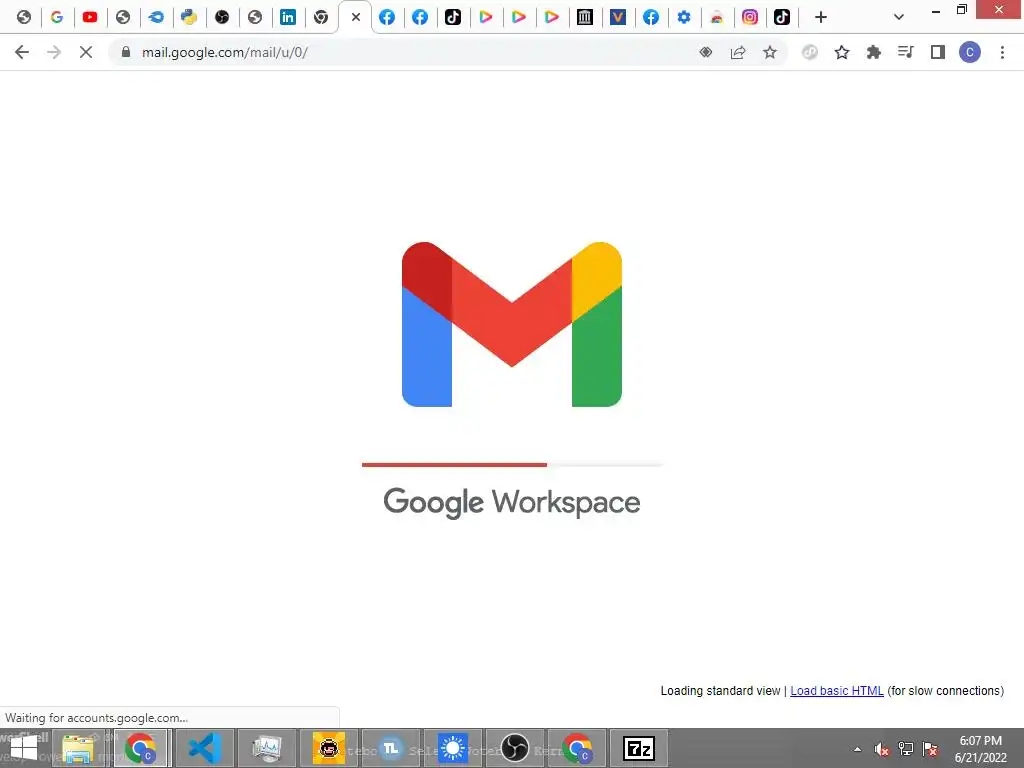
Task: Stop loading the page
Action: click(x=86, y=52)
